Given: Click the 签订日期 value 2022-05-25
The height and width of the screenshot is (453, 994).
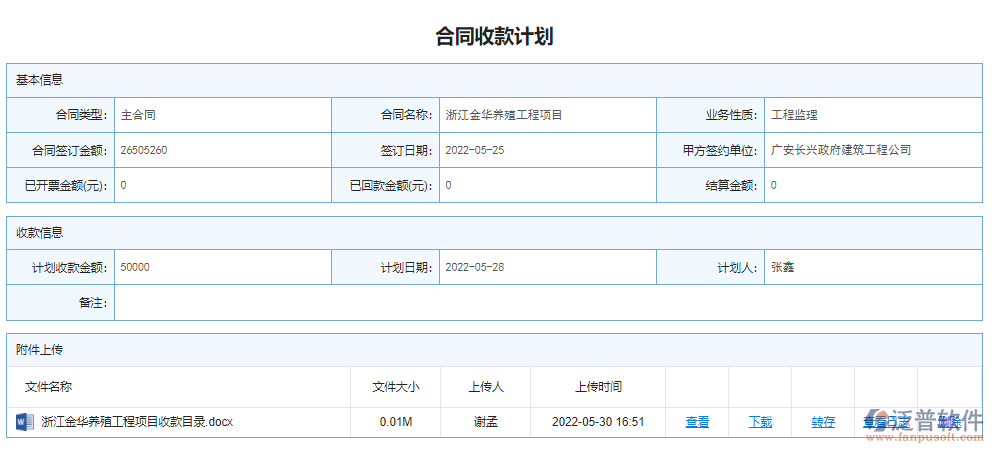Looking at the screenshot, I should click(474, 150).
